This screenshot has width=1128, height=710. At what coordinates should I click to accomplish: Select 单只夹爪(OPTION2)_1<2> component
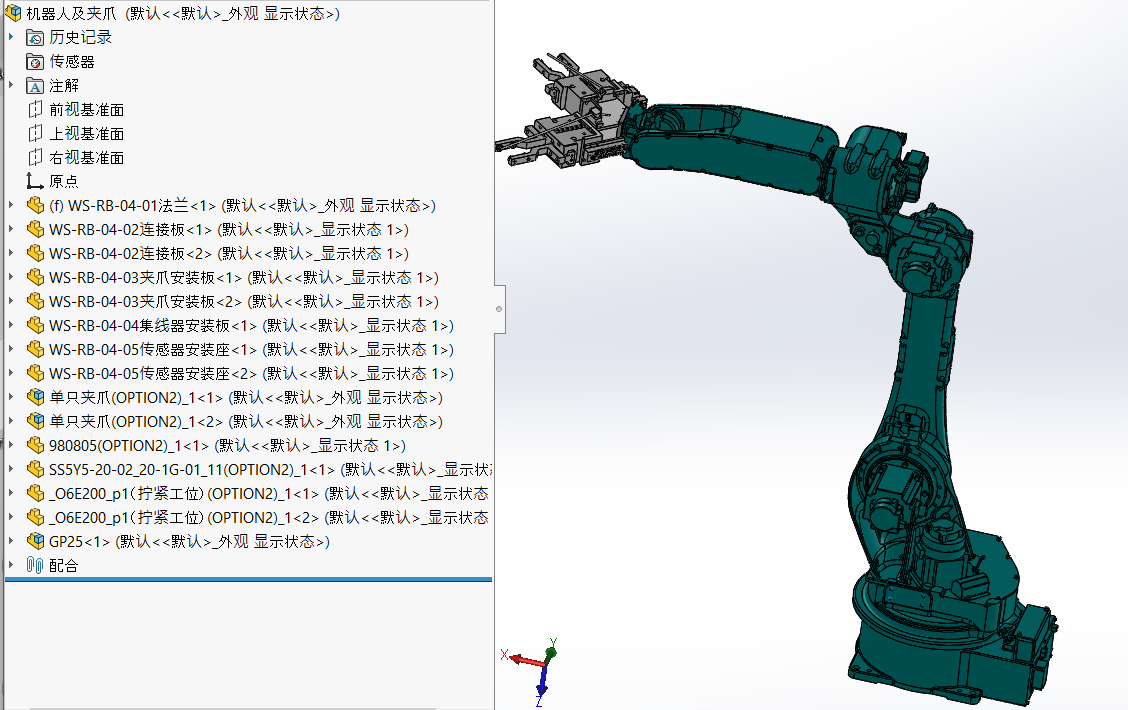click(246, 422)
